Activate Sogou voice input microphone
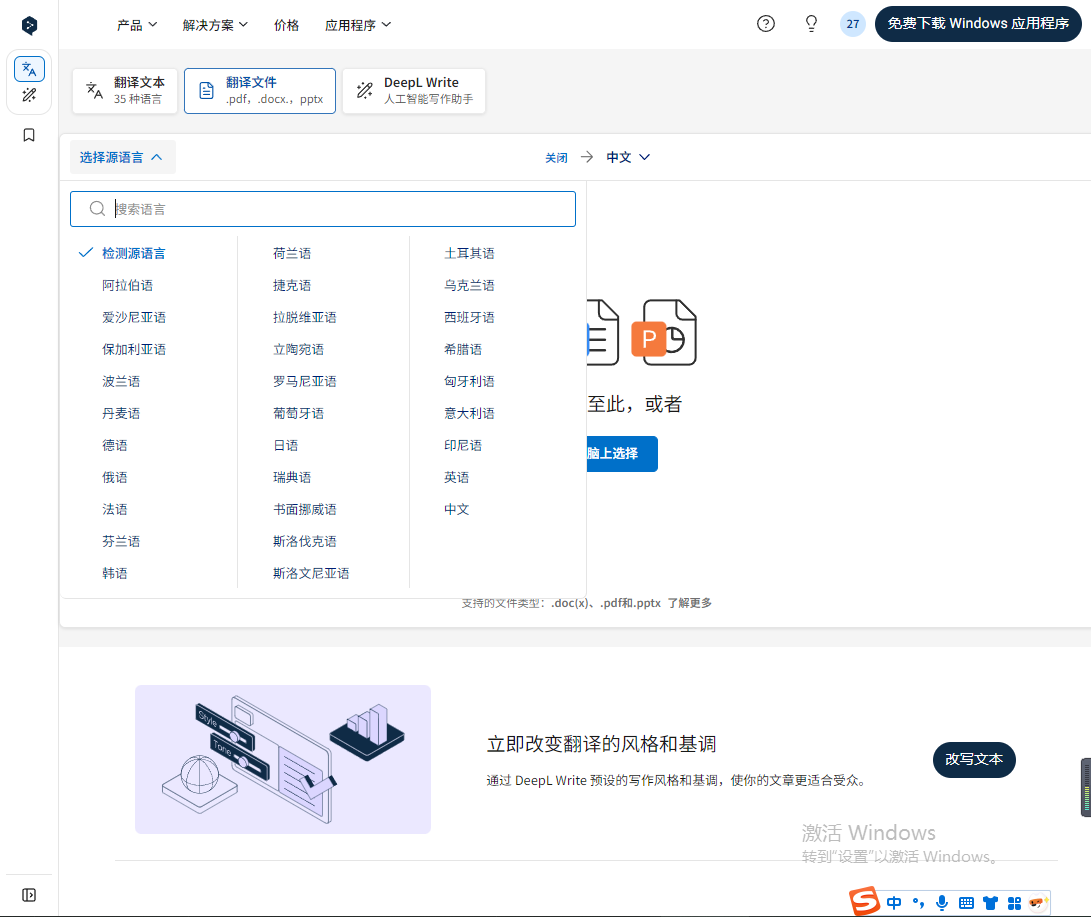Viewport: 1091px width, 917px height. click(942, 903)
